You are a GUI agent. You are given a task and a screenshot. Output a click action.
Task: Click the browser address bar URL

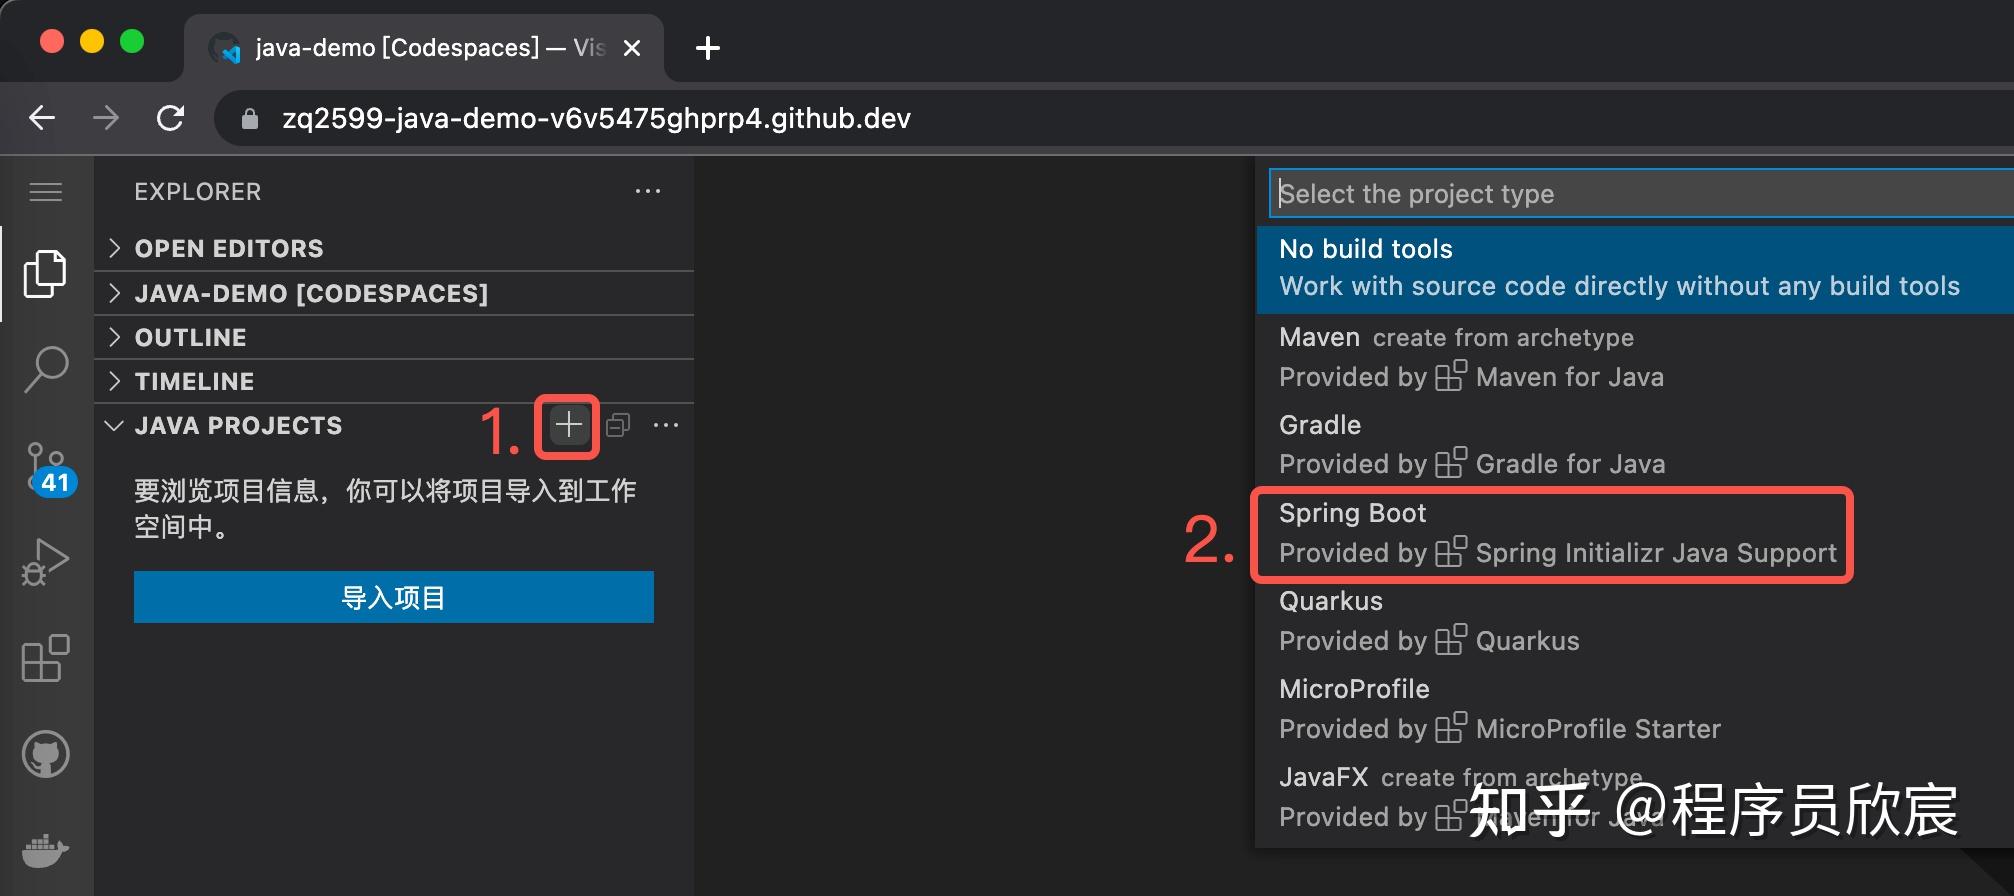tap(596, 119)
